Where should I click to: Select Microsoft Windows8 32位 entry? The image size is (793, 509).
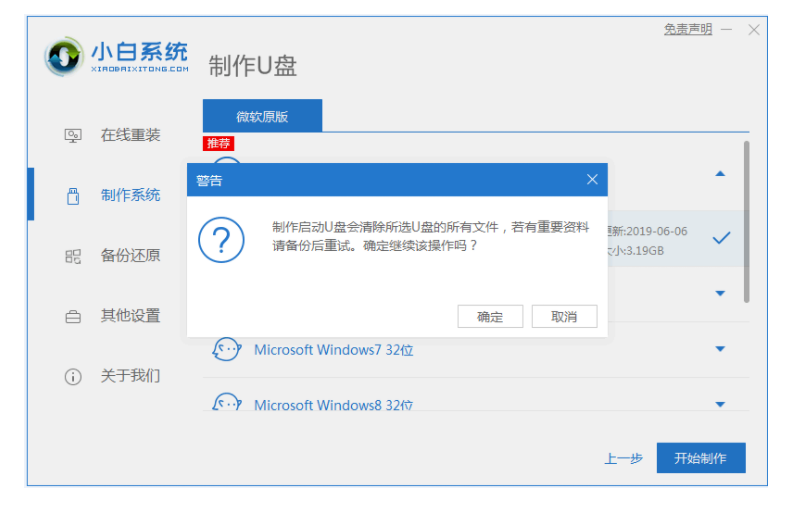[x=333, y=405]
